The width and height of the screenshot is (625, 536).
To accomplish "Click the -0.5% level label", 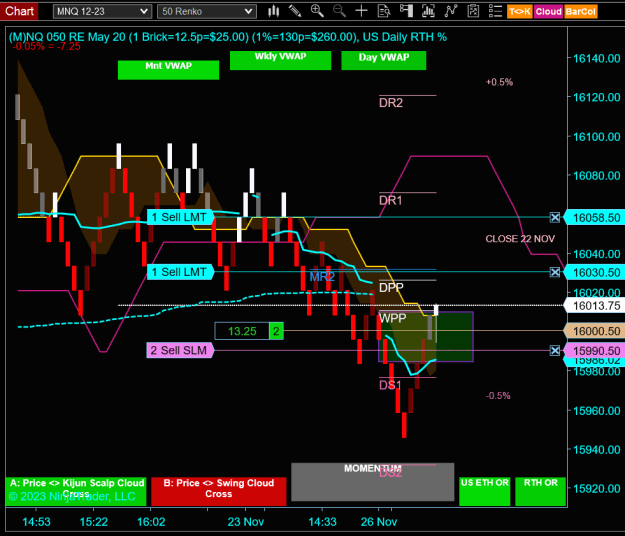I will [x=498, y=396].
